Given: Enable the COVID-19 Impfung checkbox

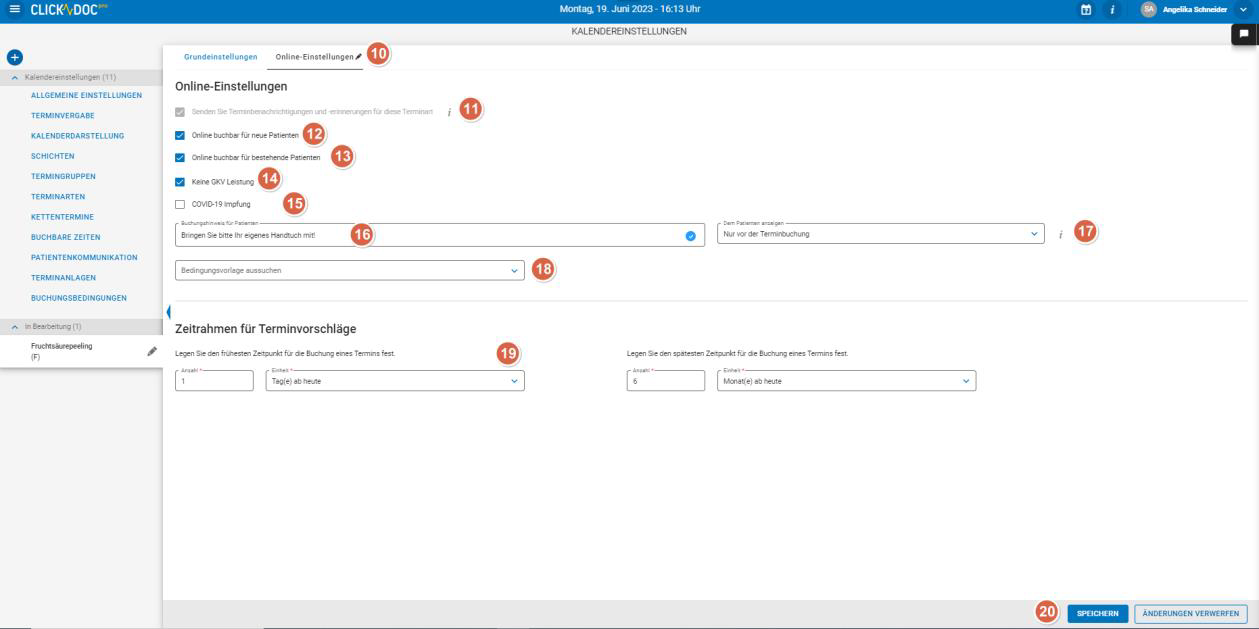Looking at the screenshot, I should click(180, 205).
